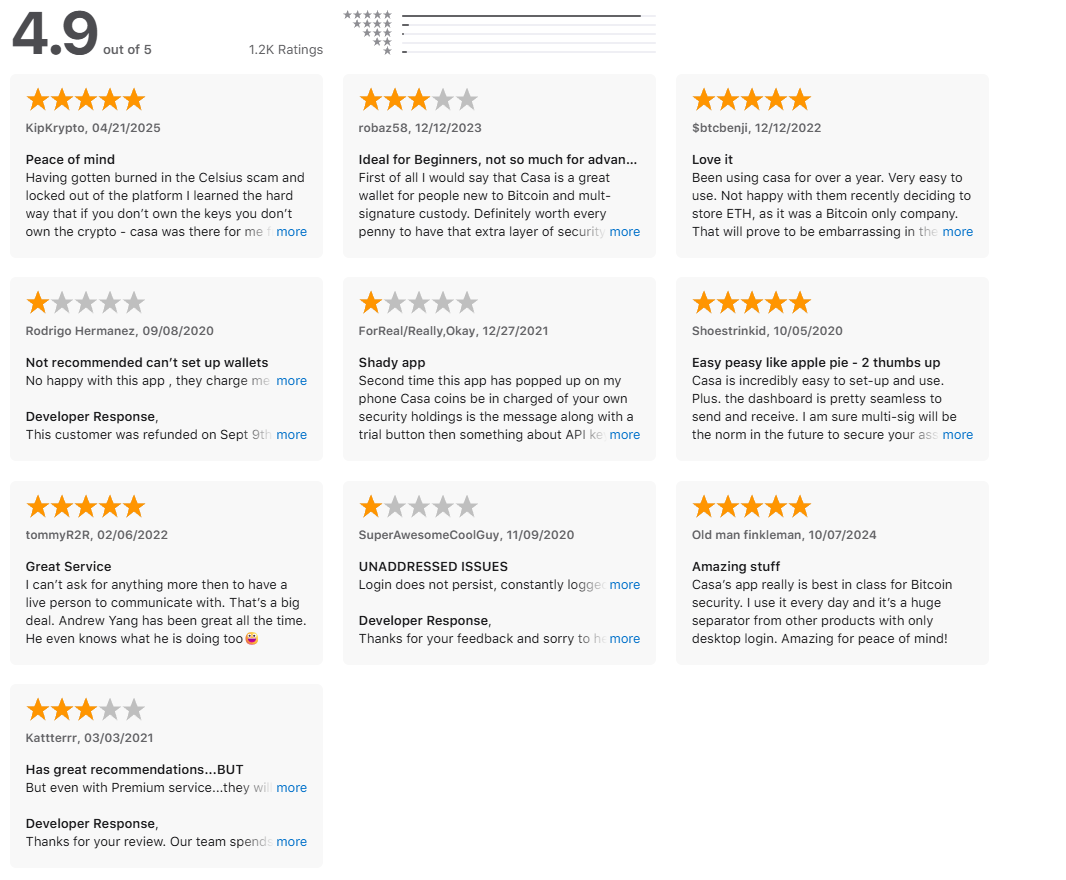Click the stars on Old man finkleman's review

click(751, 507)
